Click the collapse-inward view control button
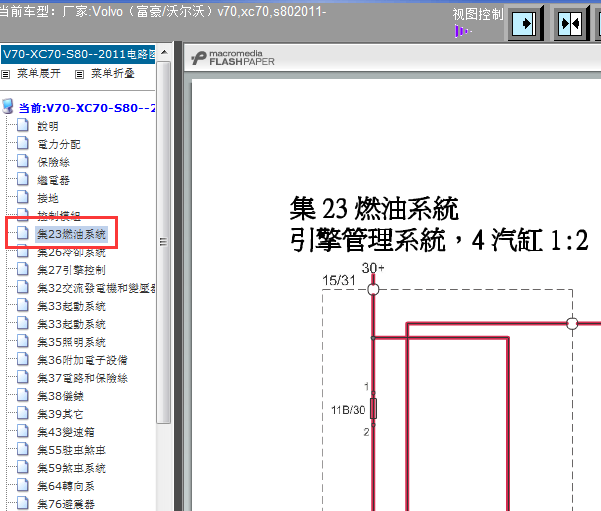This screenshot has width=601, height=511. (571, 24)
